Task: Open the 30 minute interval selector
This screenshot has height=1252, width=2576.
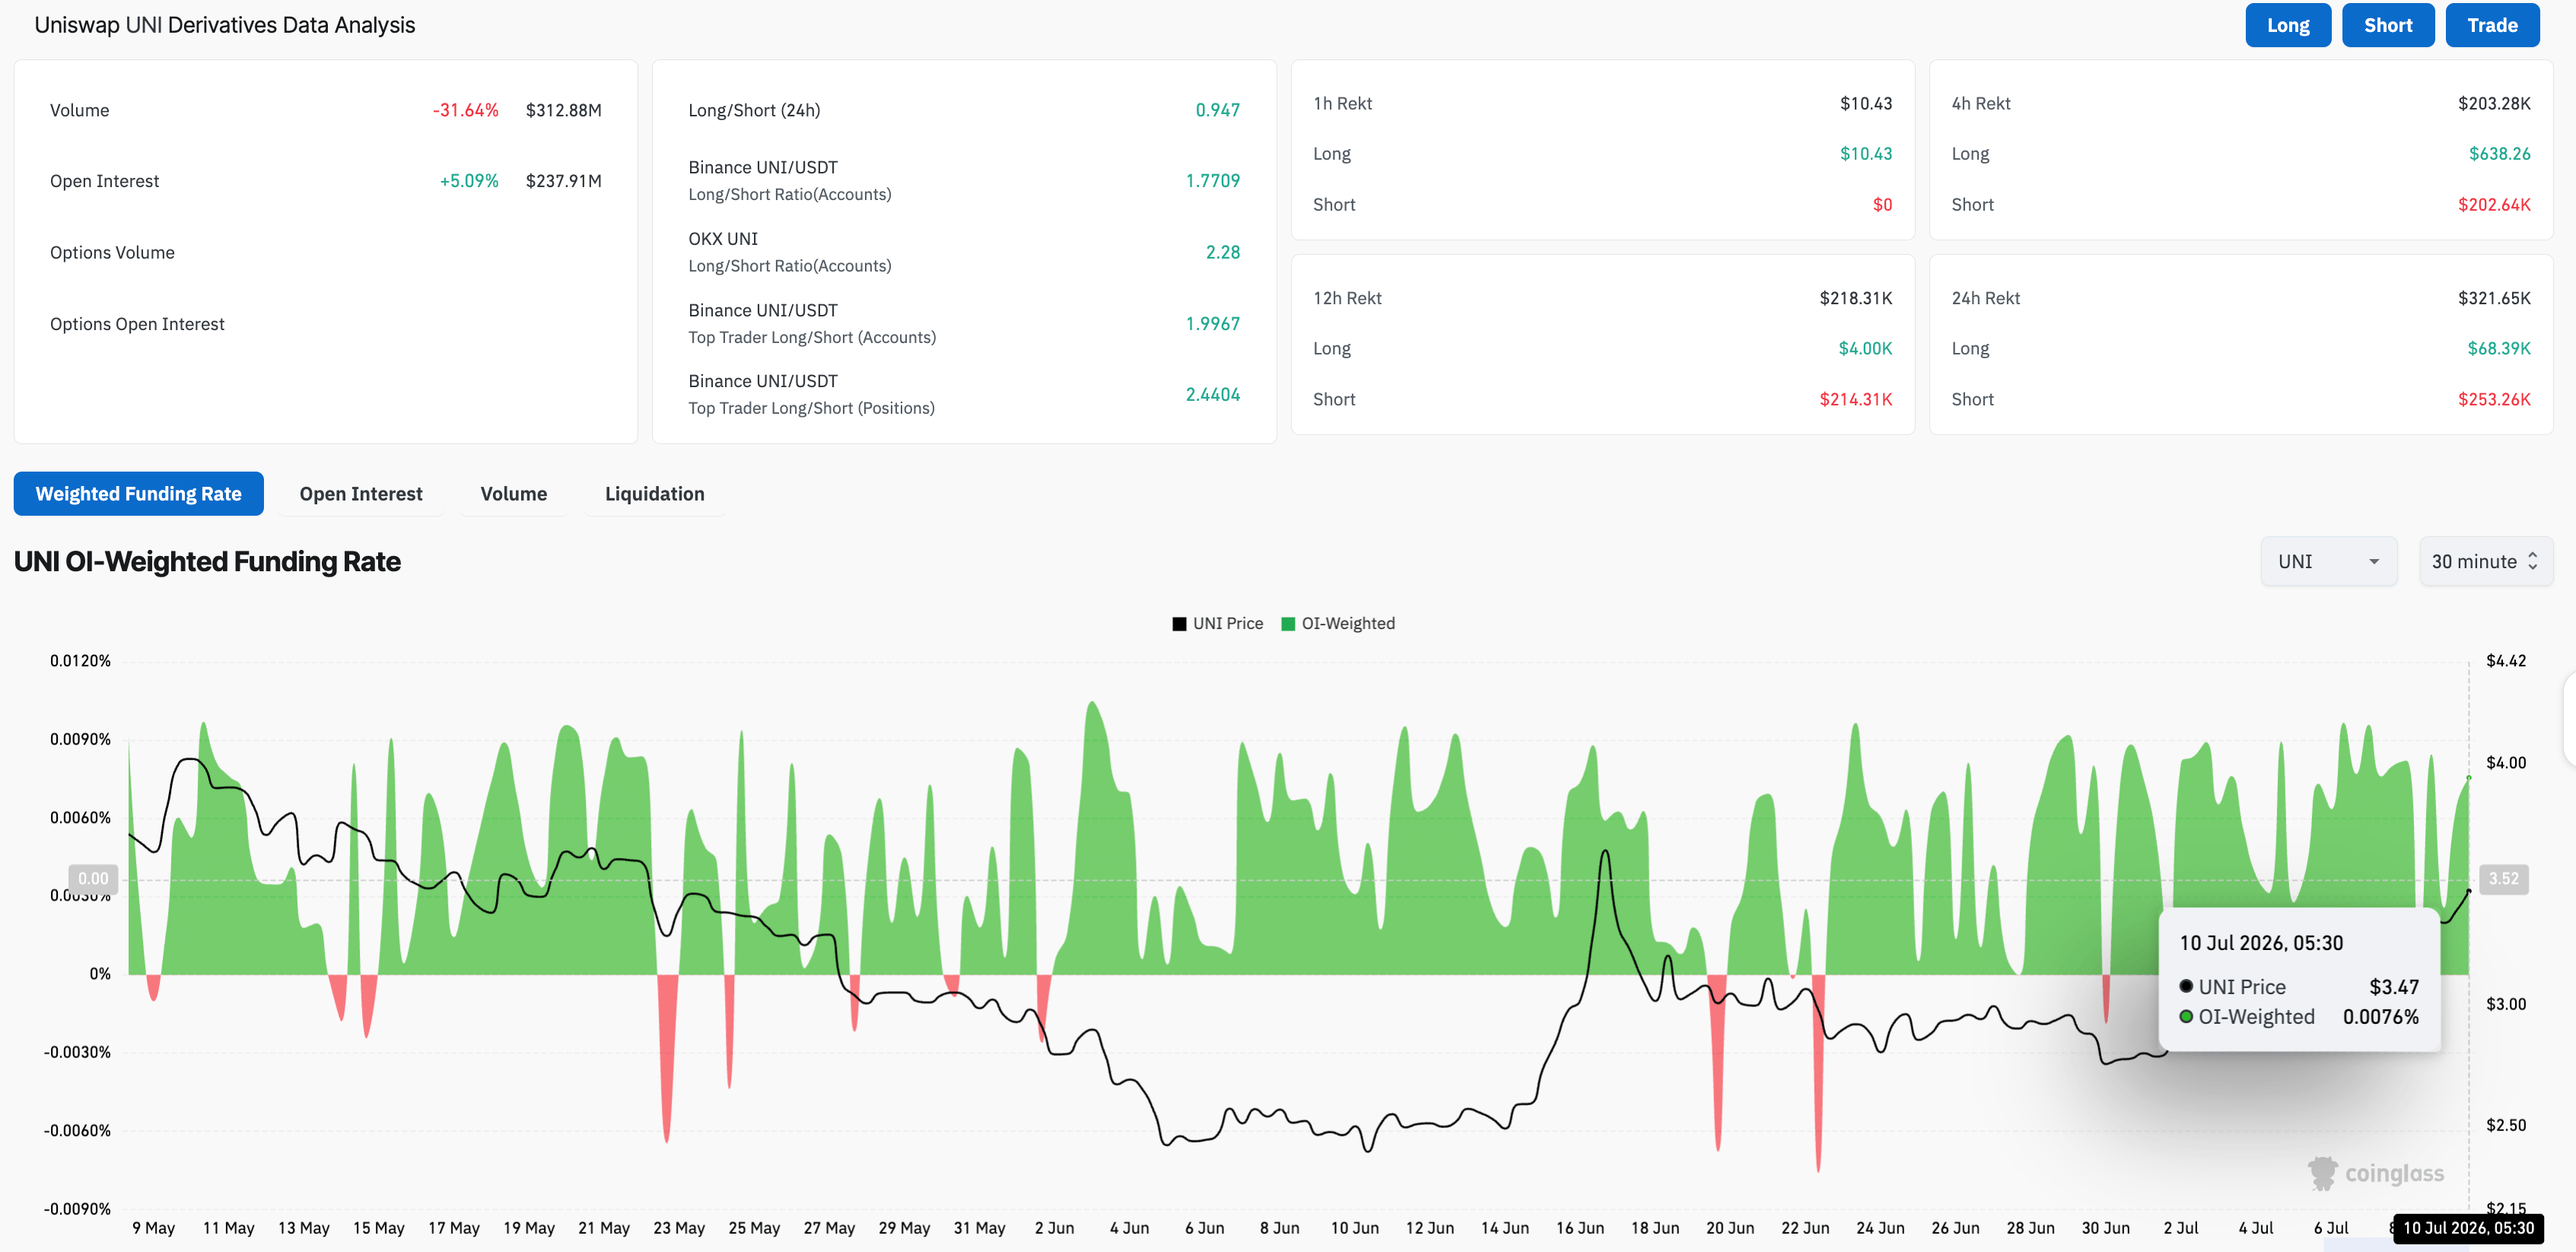Action: [x=2485, y=561]
